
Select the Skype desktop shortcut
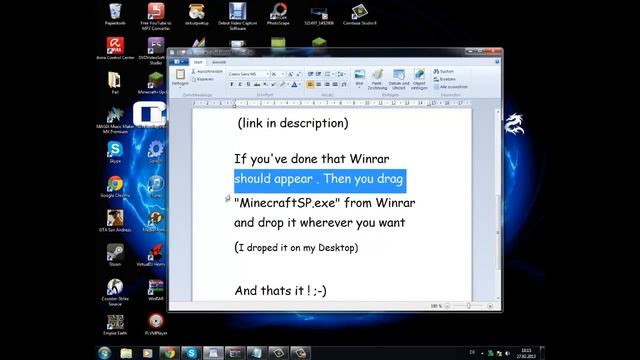coord(115,152)
